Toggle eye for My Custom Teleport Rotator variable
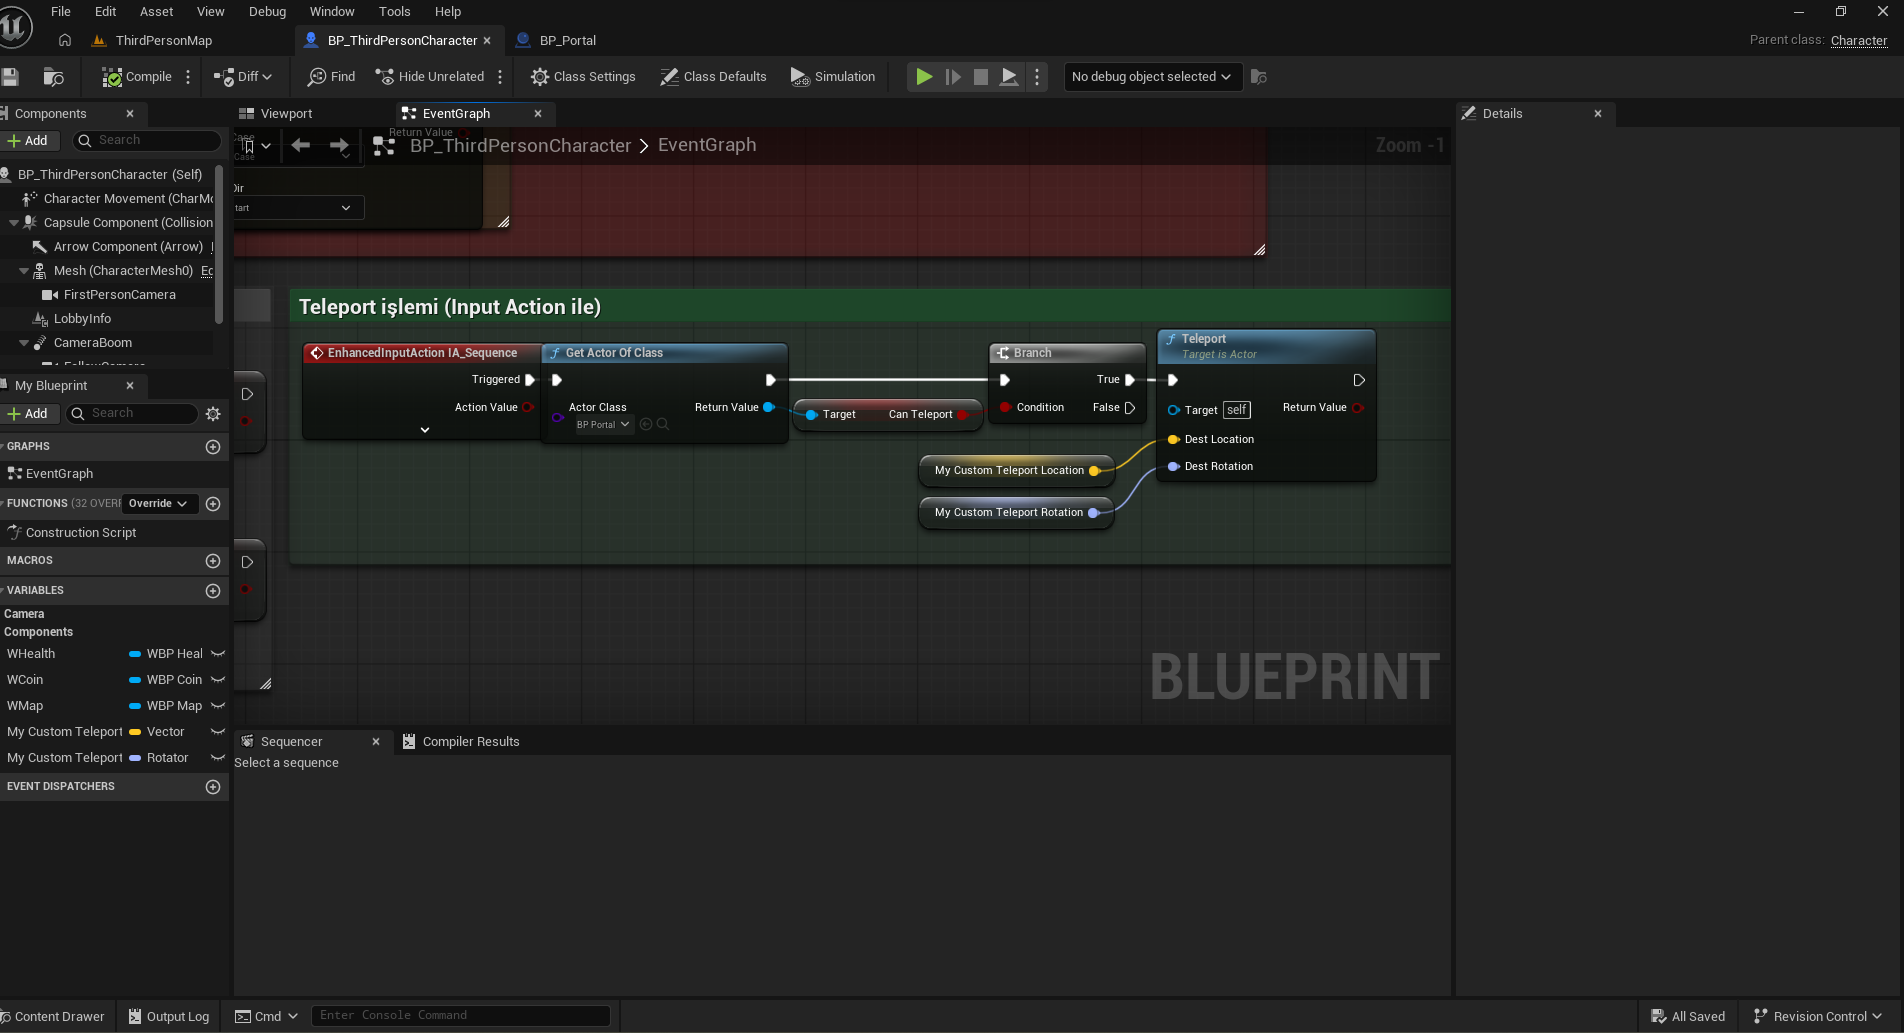Image resolution: width=1904 pixels, height=1033 pixels. pyautogui.click(x=218, y=758)
